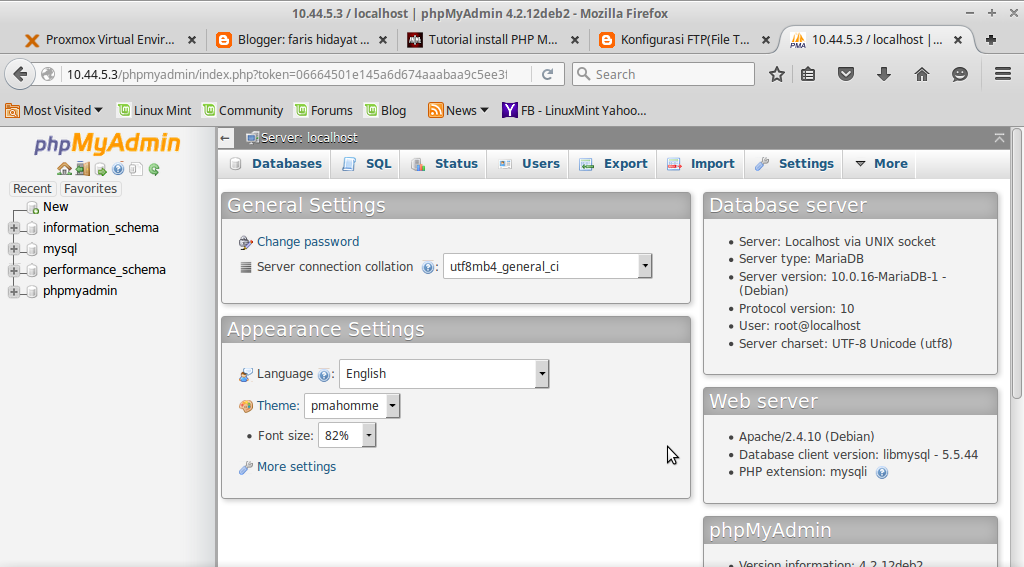Click the Log out door icon
Viewport: 1024px width, 567px height.
coord(82,169)
